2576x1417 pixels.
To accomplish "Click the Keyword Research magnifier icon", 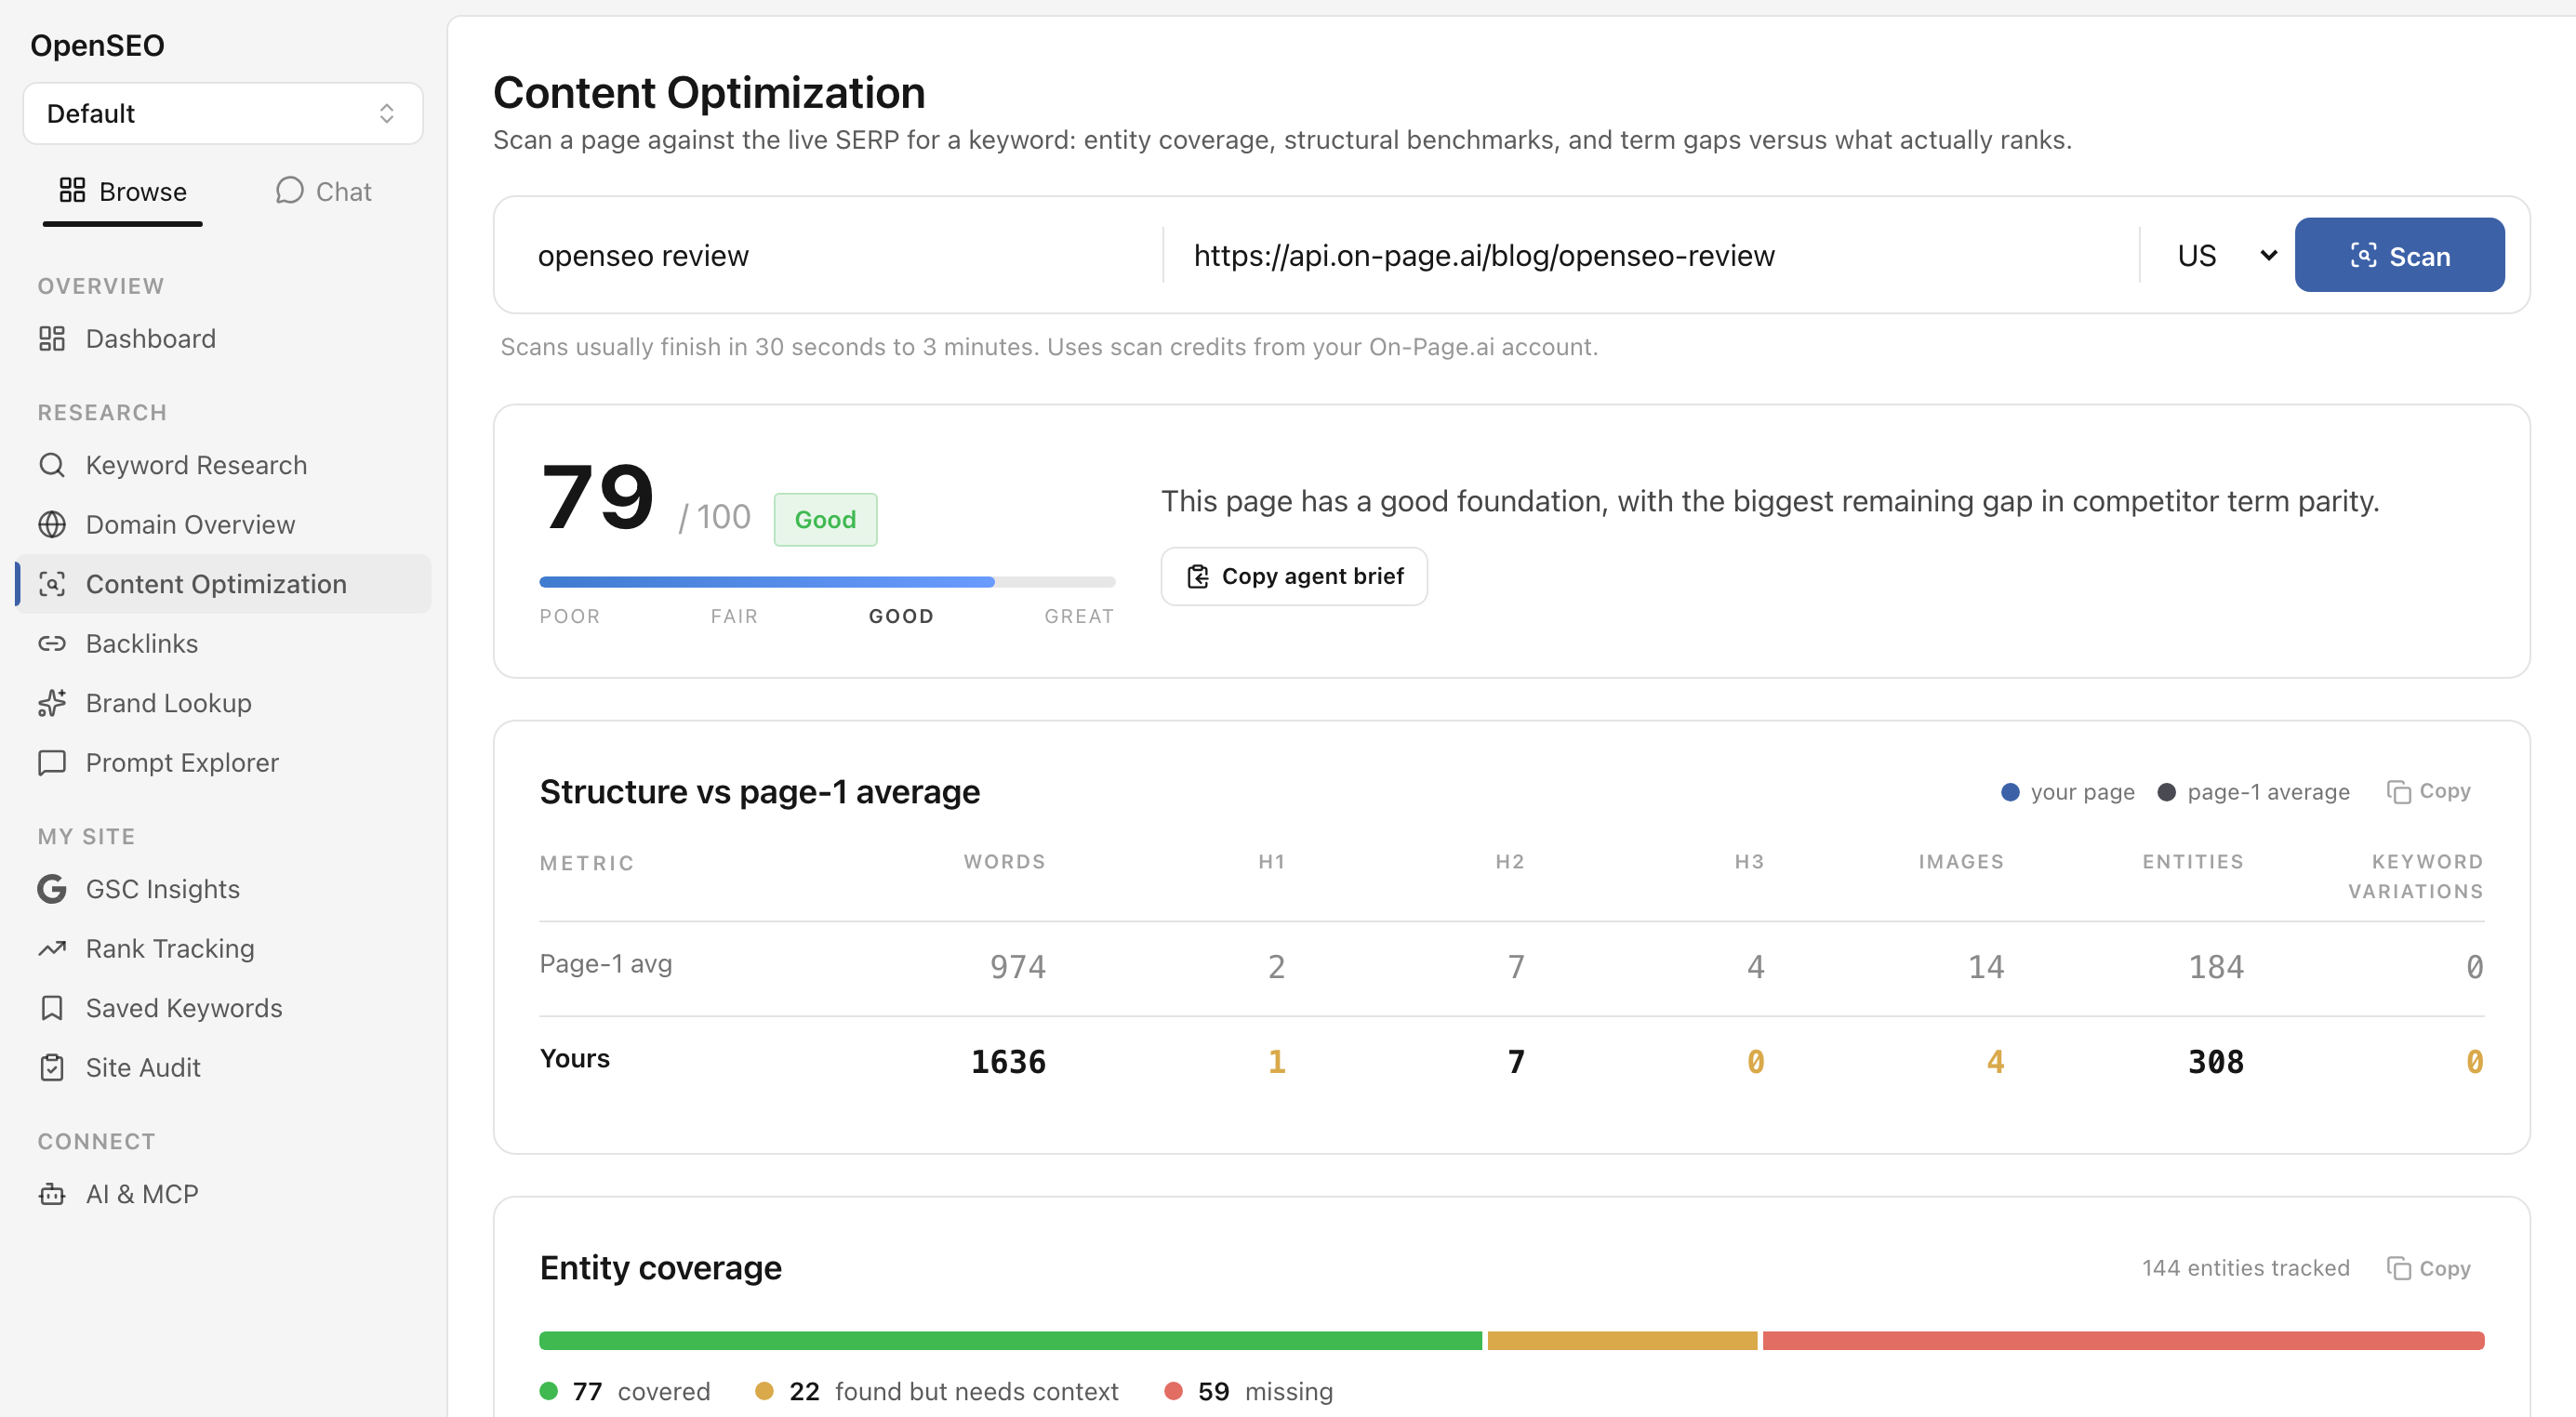I will (52, 465).
